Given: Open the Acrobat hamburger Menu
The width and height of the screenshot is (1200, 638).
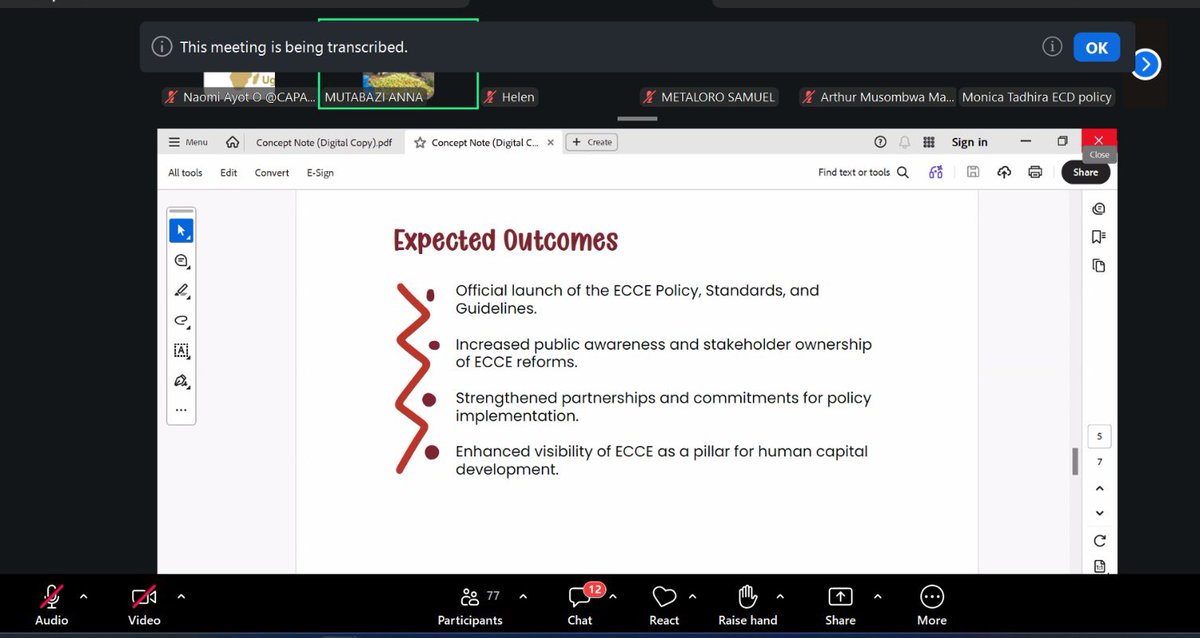Looking at the screenshot, I should 189,142.
